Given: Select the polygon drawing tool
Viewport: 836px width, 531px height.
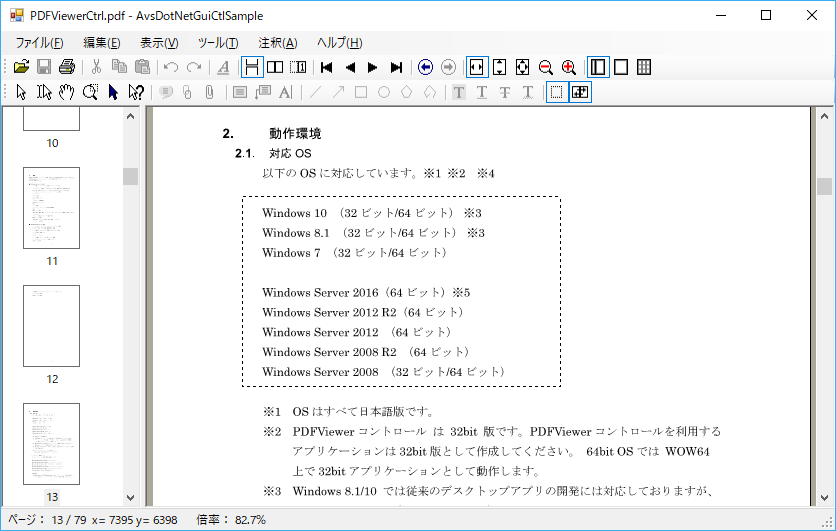Looking at the screenshot, I should click(x=407, y=92).
